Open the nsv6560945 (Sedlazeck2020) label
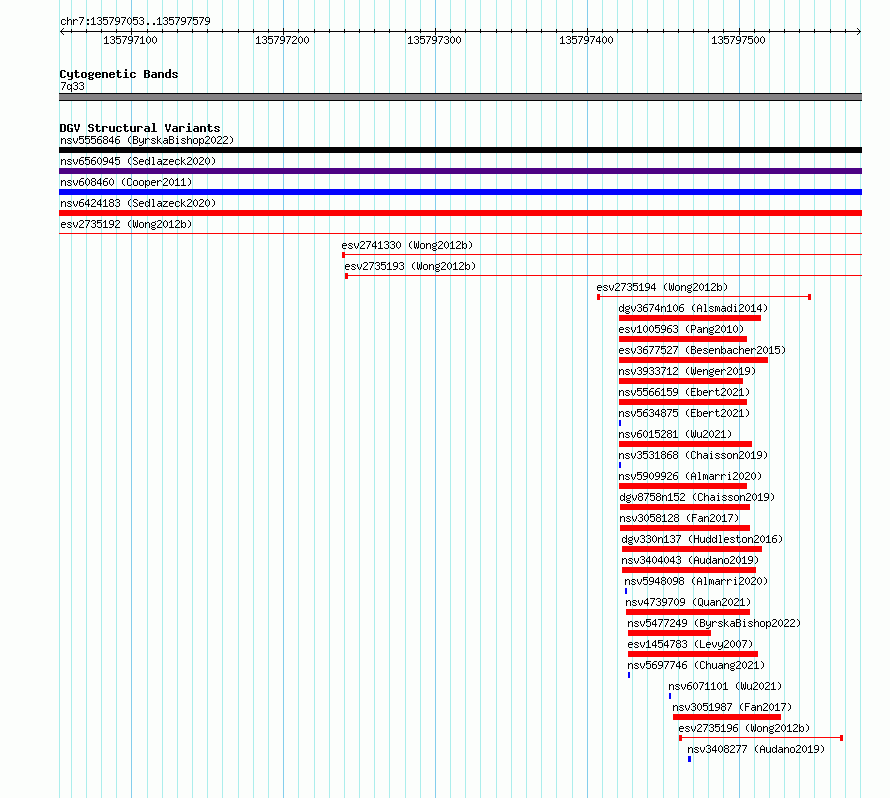The image size is (890, 798). 138,161
